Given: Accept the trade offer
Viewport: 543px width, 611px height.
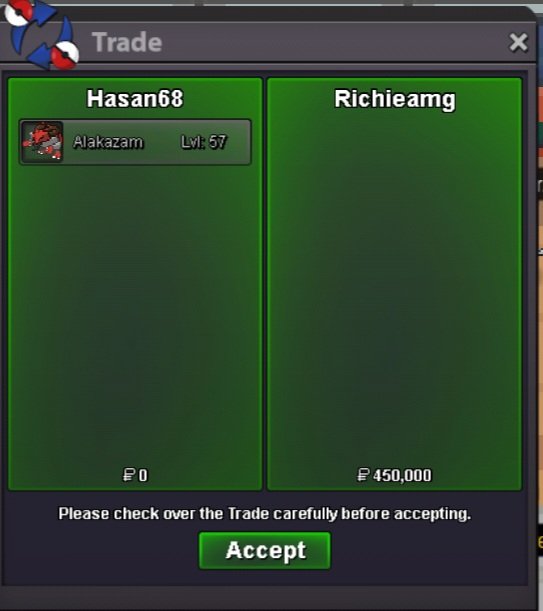Looking at the screenshot, I should (265, 551).
